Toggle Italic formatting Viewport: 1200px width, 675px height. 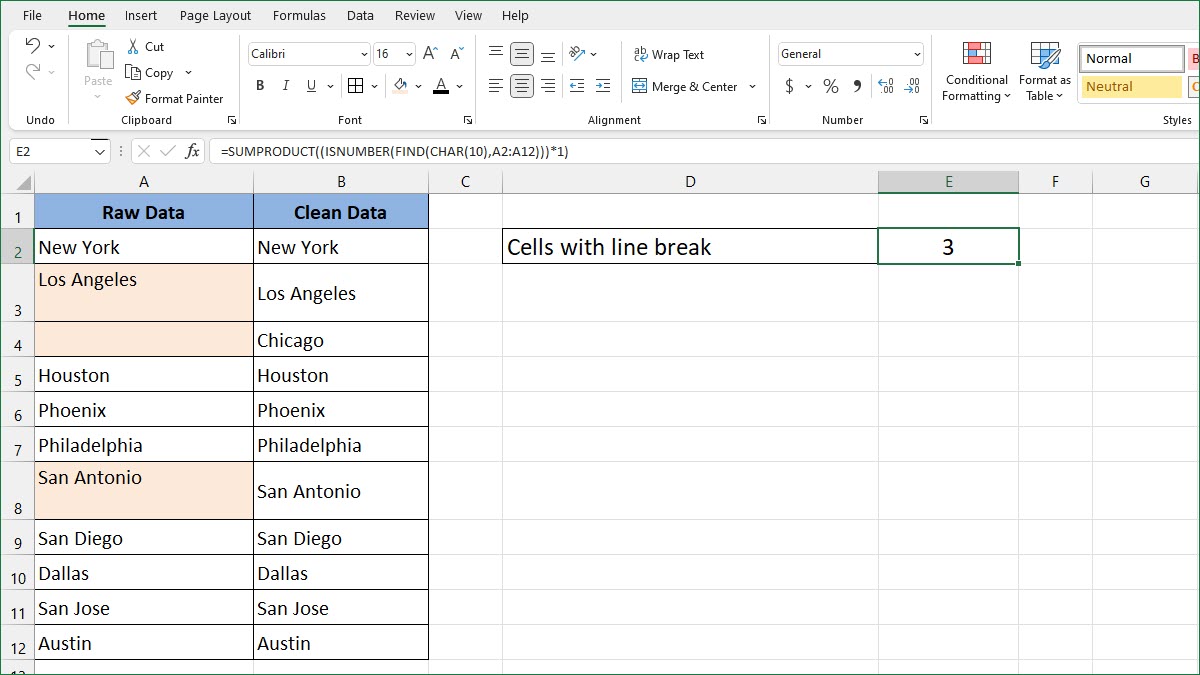(285, 85)
